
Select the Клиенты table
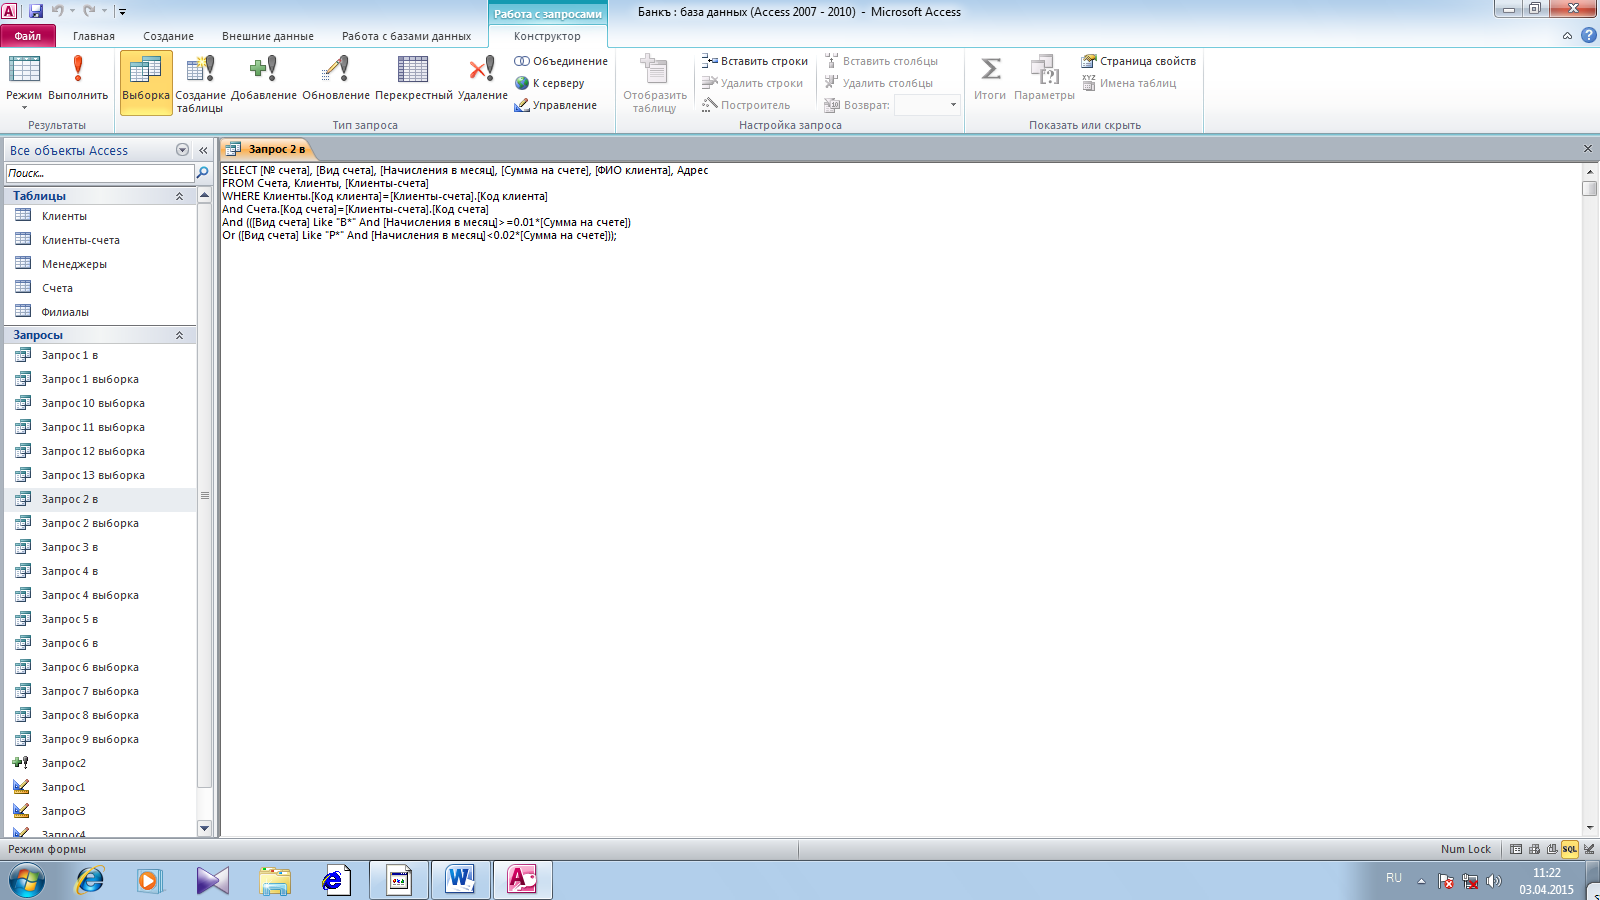coord(100,216)
